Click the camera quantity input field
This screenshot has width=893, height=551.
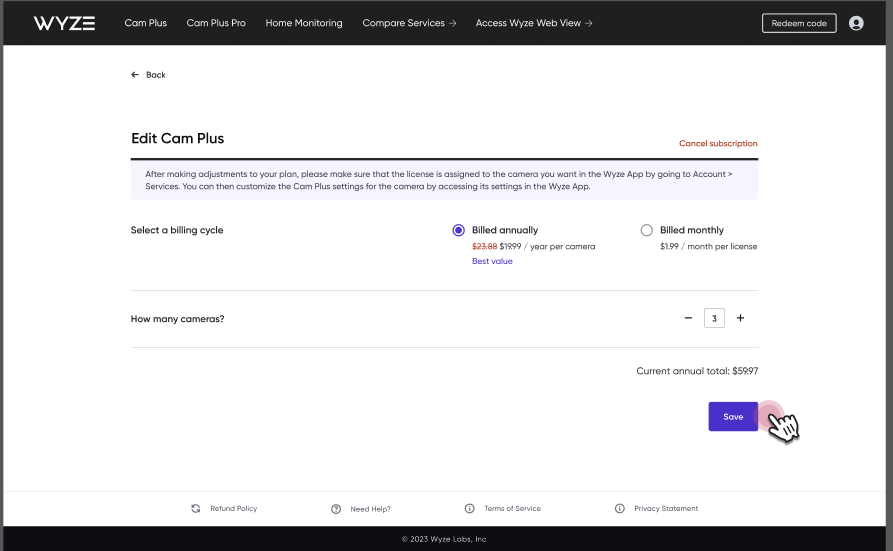pyautogui.click(x=714, y=318)
